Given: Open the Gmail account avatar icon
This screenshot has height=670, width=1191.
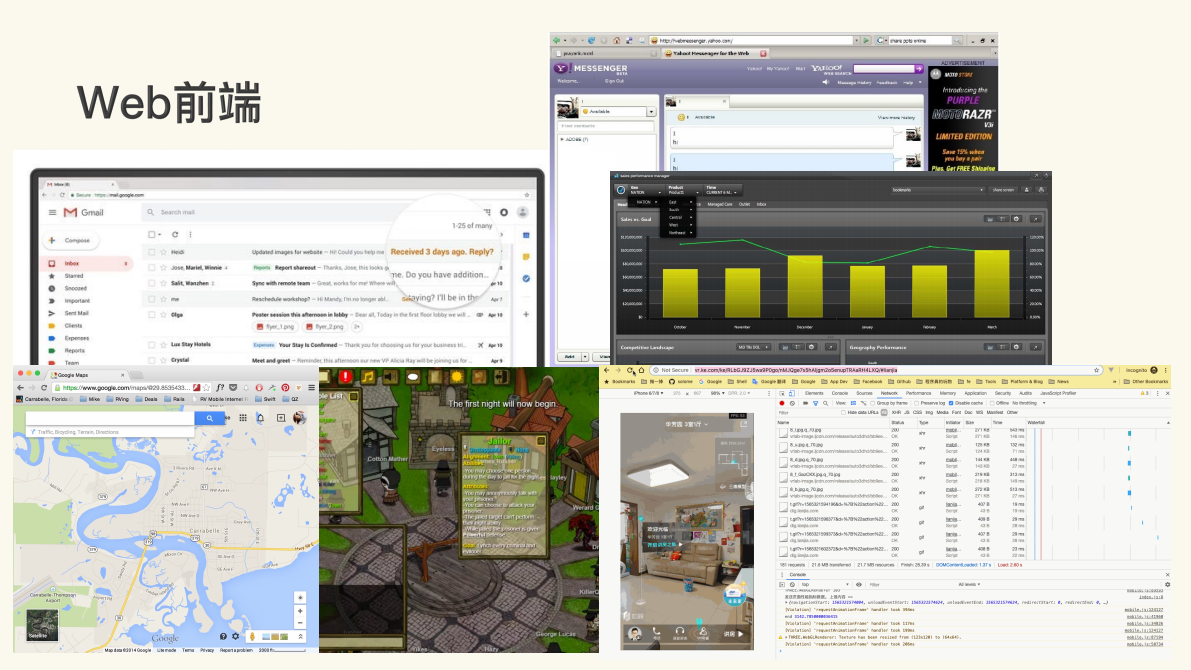Looking at the screenshot, I should pyautogui.click(x=523, y=213).
